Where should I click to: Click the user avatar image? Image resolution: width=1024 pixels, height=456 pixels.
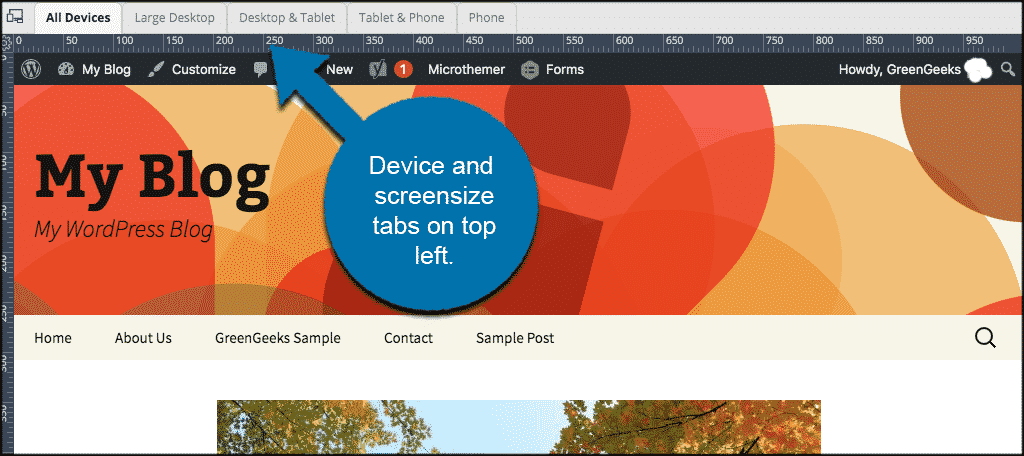[x=978, y=70]
